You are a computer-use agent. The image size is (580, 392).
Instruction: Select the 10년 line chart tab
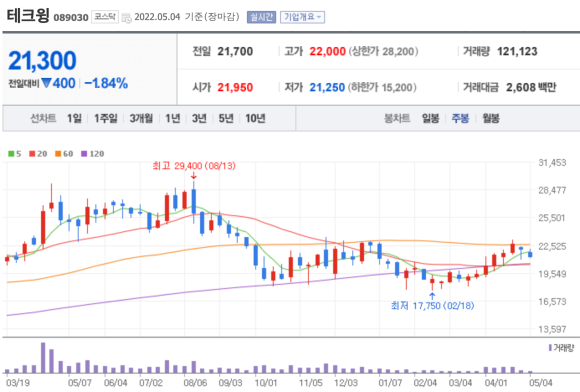click(x=255, y=118)
